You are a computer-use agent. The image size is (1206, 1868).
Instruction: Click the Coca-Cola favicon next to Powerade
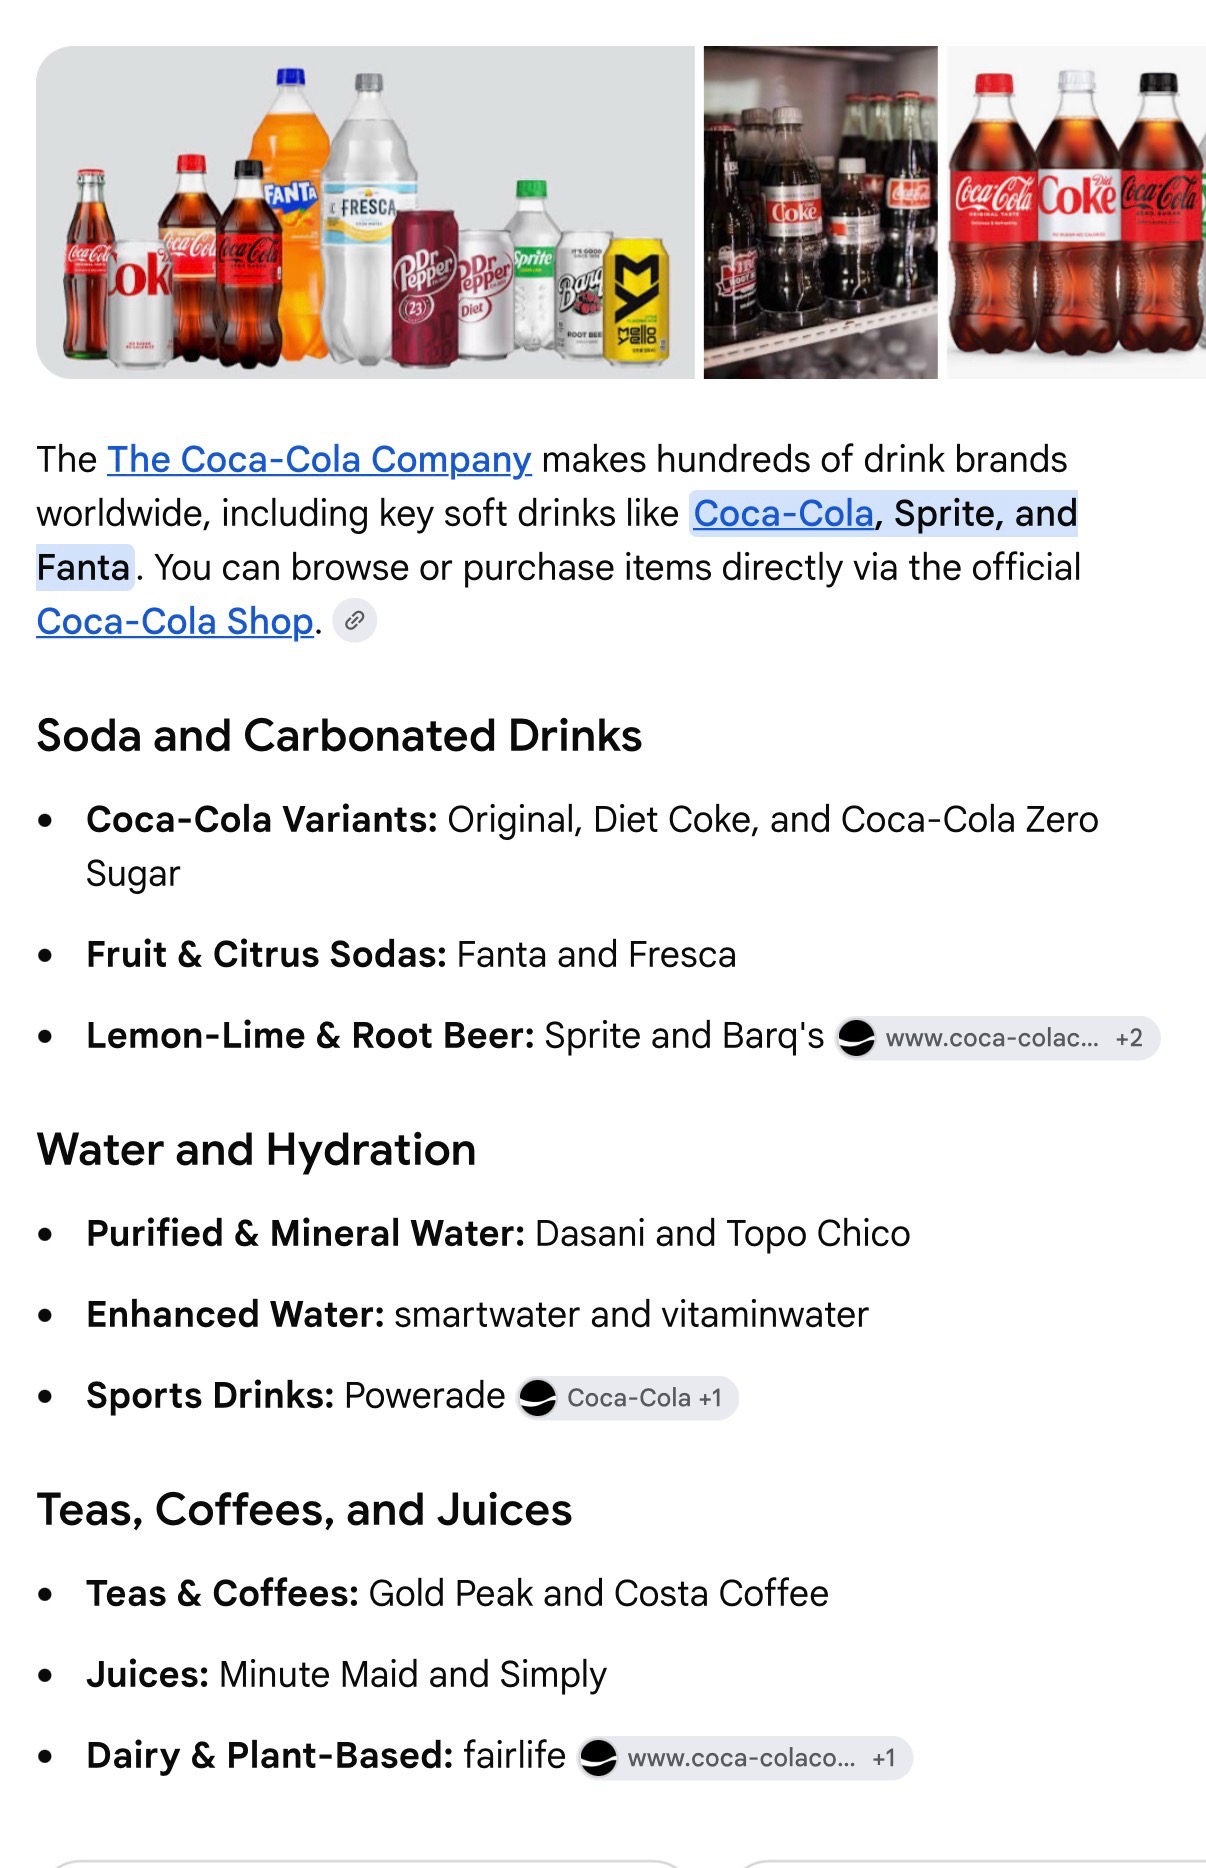(x=538, y=1398)
